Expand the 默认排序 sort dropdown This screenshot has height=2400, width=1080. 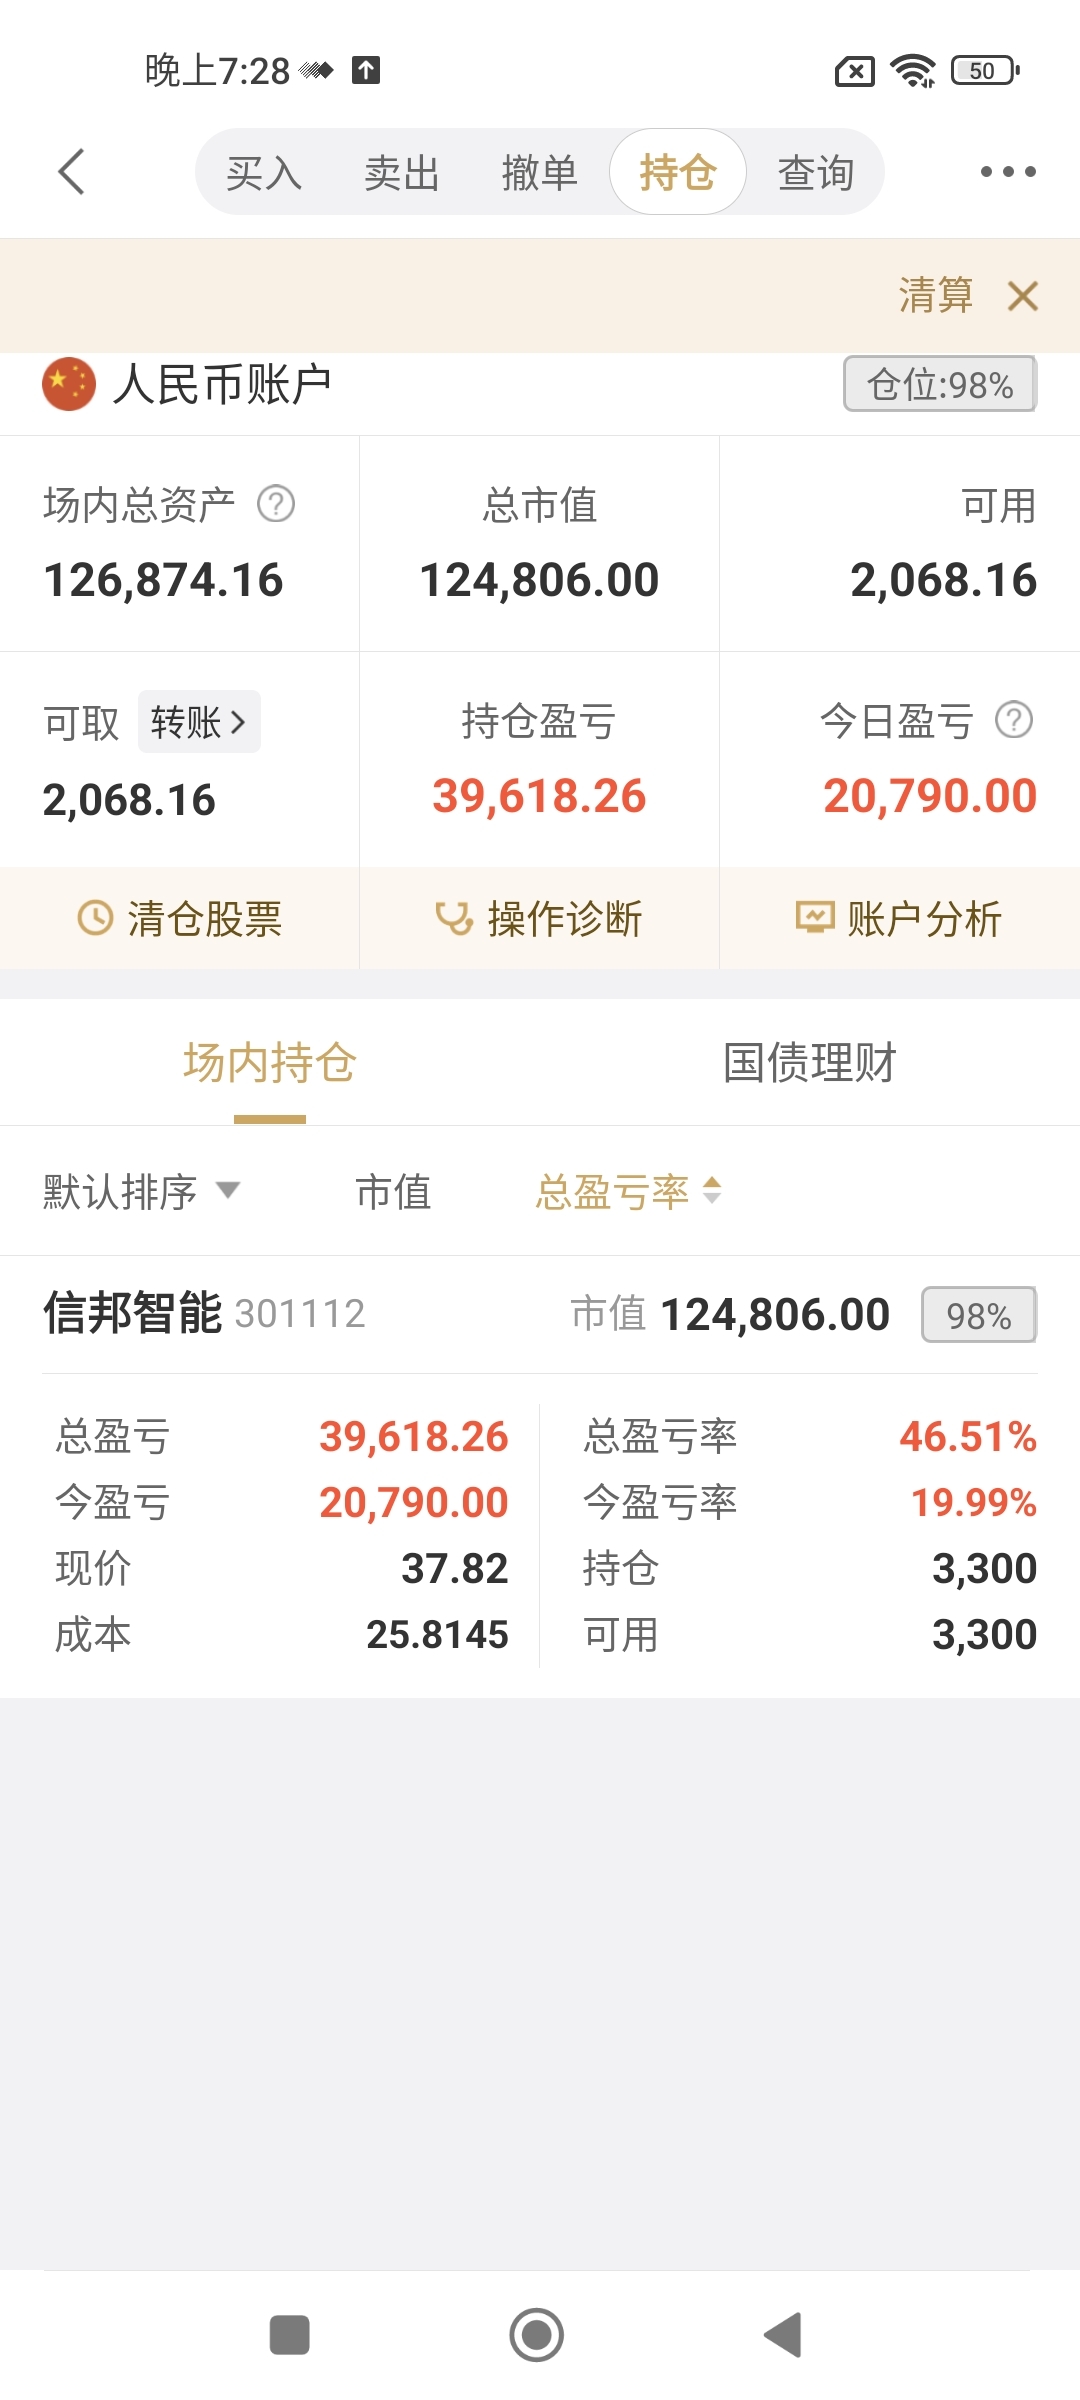(141, 1192)
